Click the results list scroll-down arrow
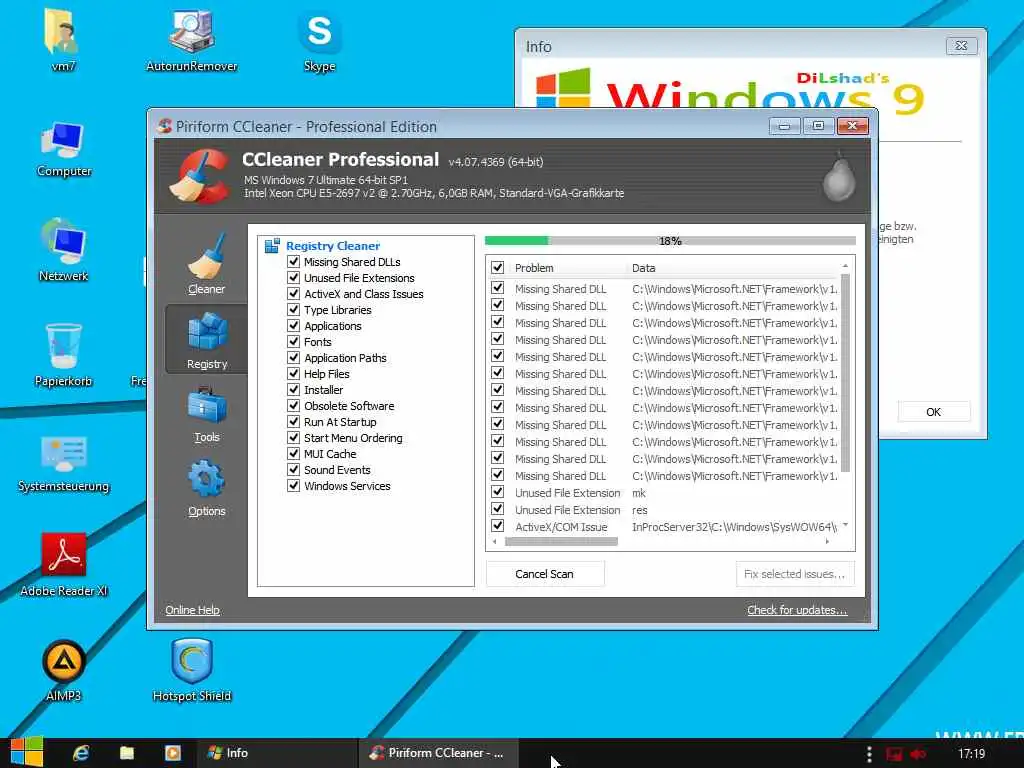 point(845,525)
